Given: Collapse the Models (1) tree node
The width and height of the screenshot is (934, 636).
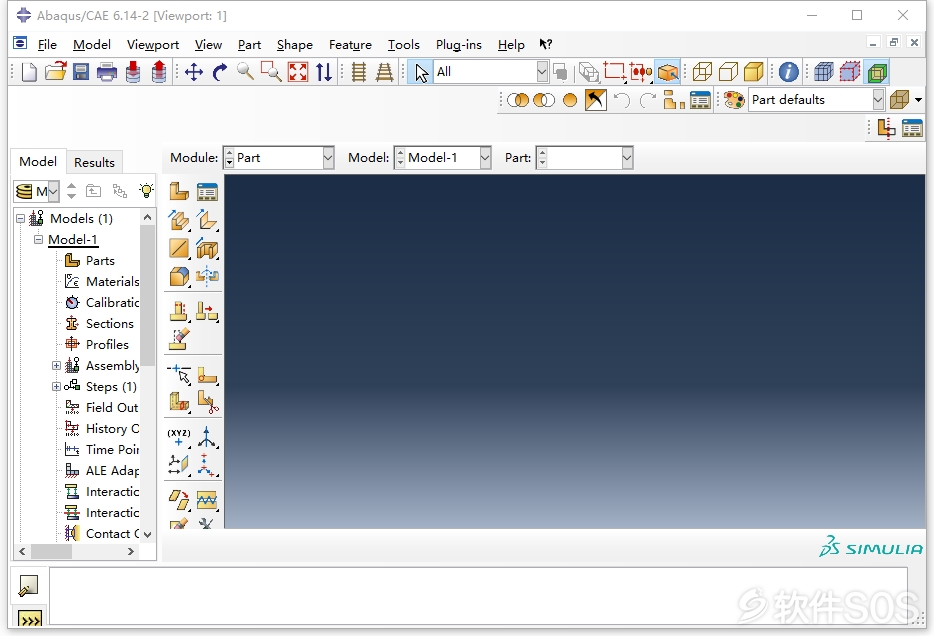Looking at the screenshot, I should click(x=20, y=219).
